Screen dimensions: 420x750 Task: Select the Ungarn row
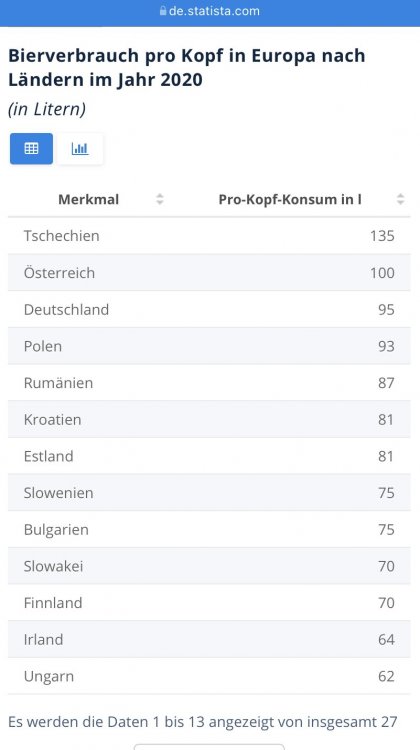(x=209, y=676)
